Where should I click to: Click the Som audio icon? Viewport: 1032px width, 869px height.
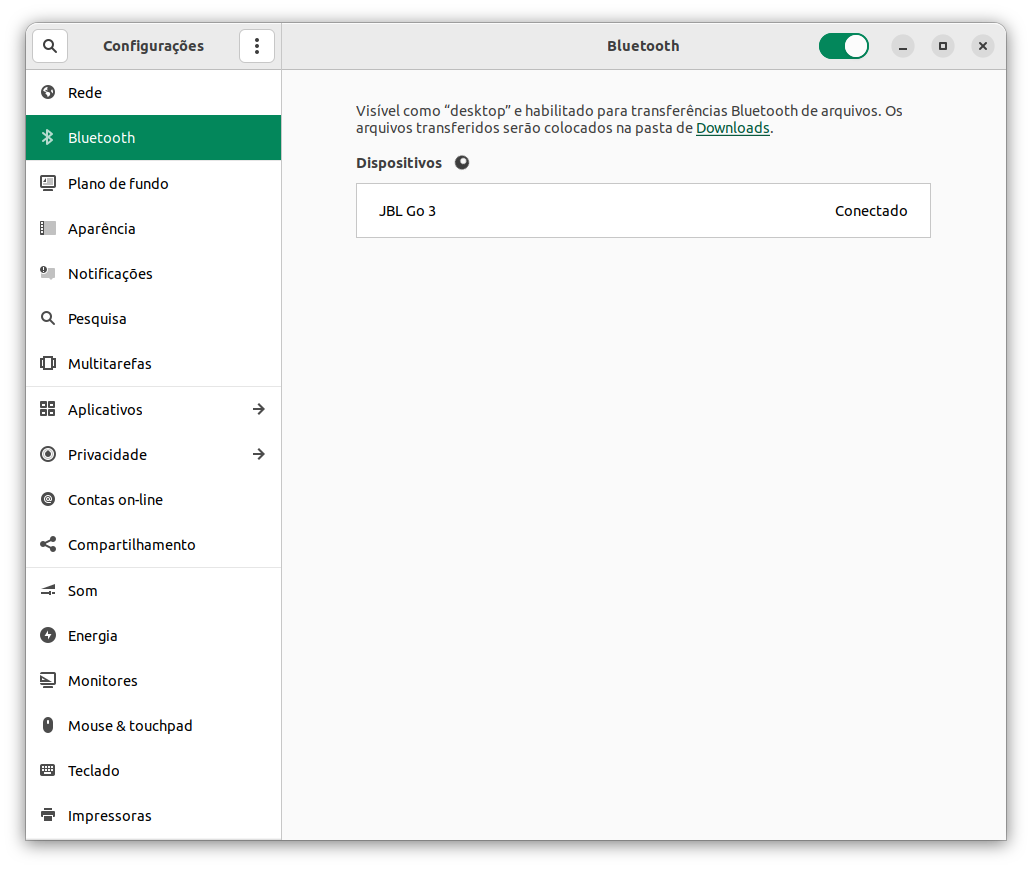pos(48,590)
